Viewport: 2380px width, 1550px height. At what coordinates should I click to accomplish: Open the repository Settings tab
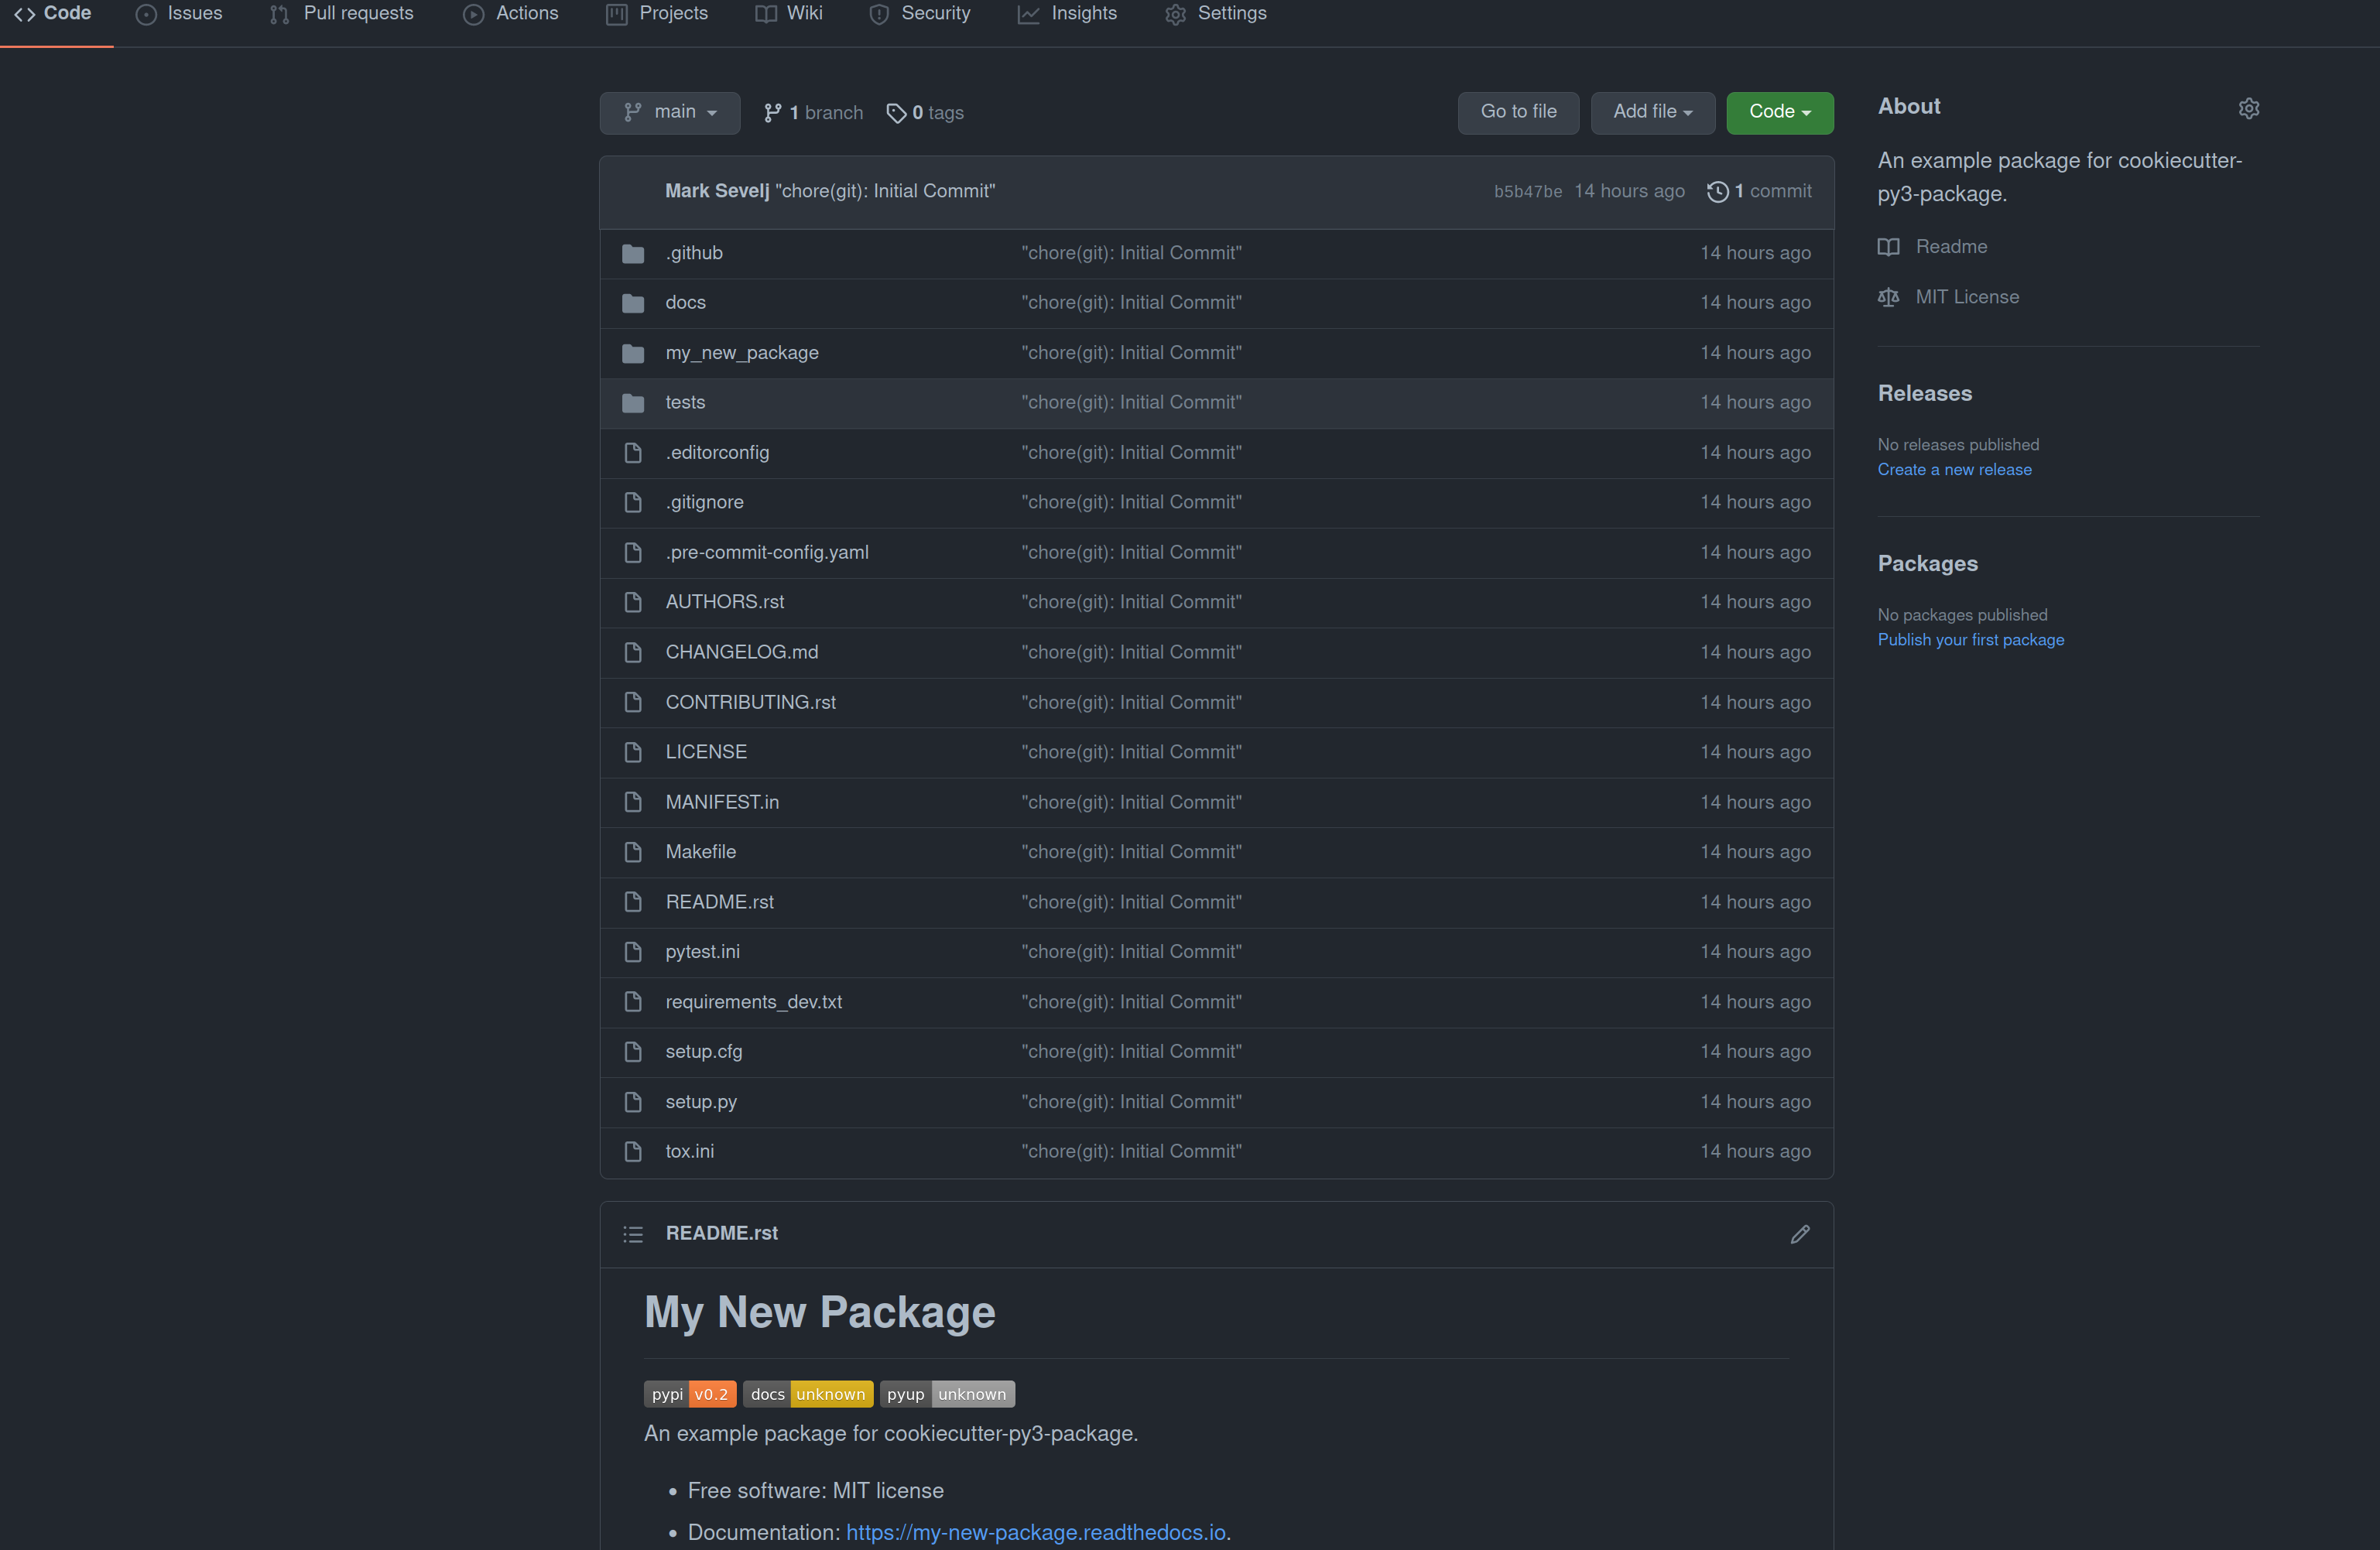point(1215,13)
